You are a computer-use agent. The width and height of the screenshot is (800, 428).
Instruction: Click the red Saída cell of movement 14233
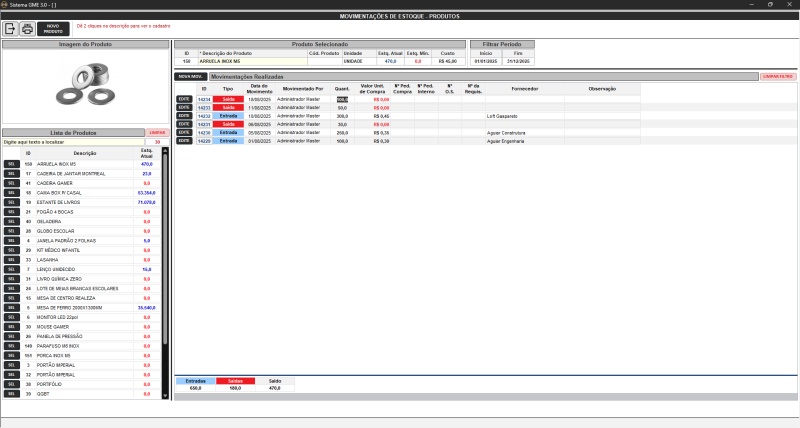tap(227, 108)
